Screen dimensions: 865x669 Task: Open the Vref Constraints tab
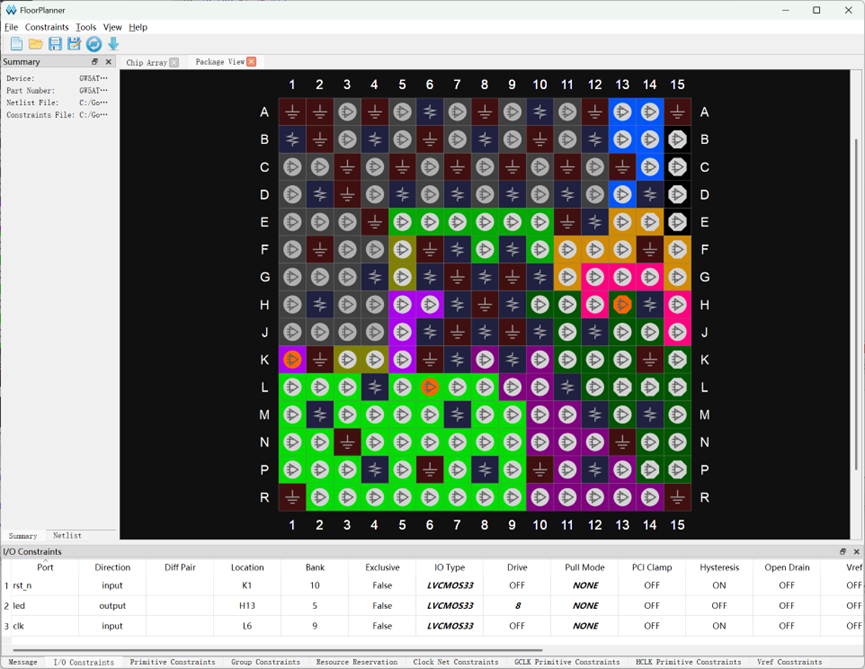pos(789,662)
